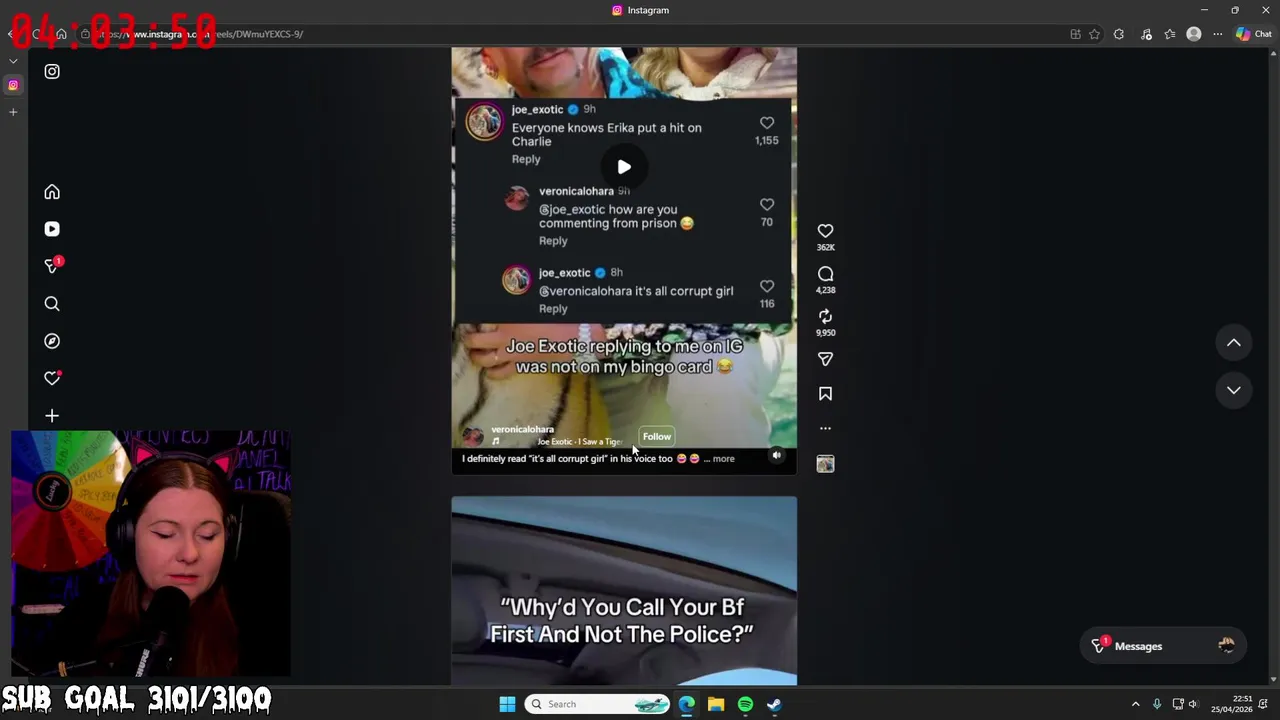1280x720 pixels.
Task: Open direct messages icon in sidebar
Action: click(52, 266)
